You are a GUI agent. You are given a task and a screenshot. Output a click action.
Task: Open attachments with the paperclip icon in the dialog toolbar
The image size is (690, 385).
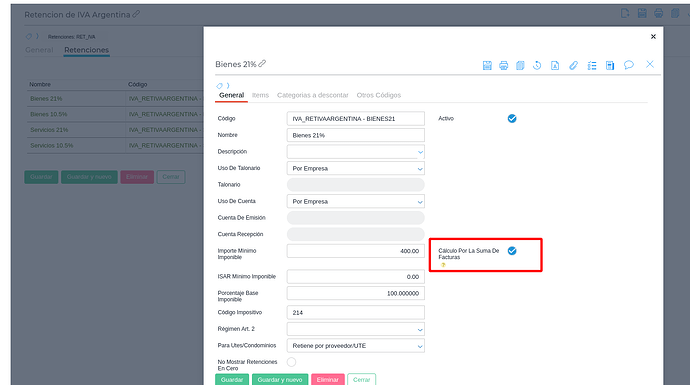tap(573, 66)
